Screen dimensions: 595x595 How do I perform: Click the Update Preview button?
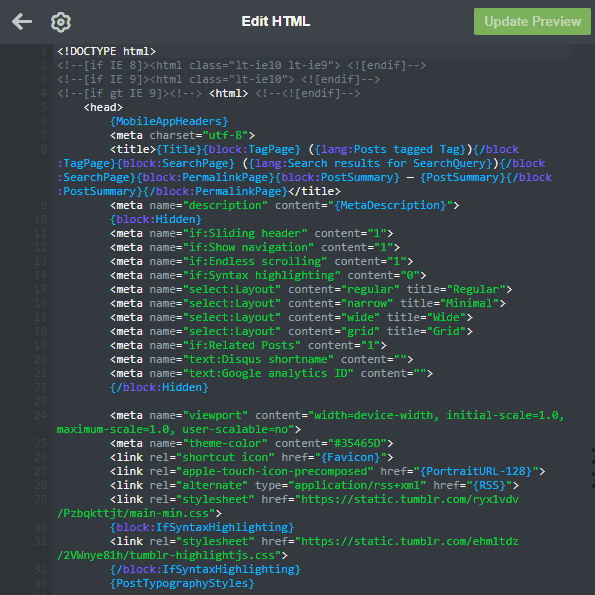tap(532, 22)
